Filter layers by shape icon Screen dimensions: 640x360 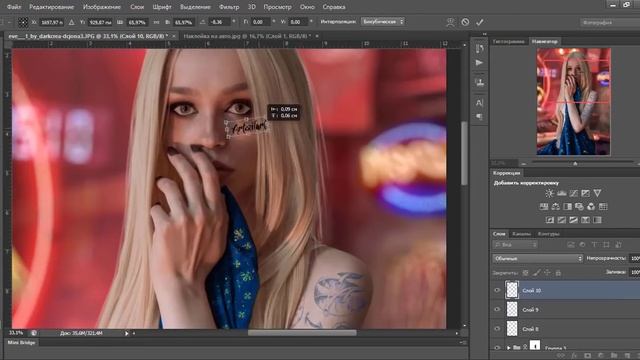(606, 245)
